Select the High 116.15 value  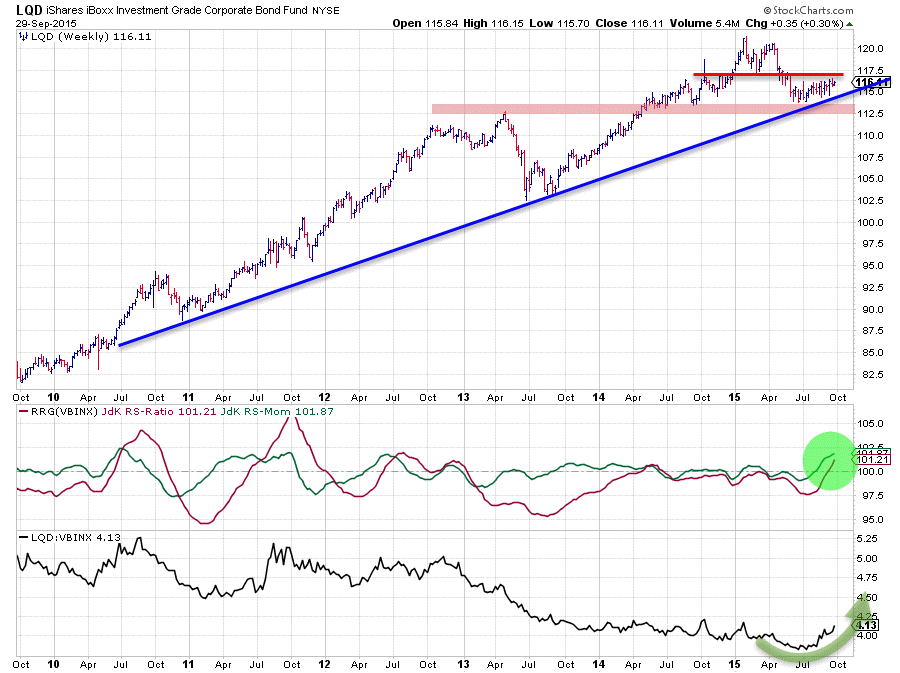point(494,24)
